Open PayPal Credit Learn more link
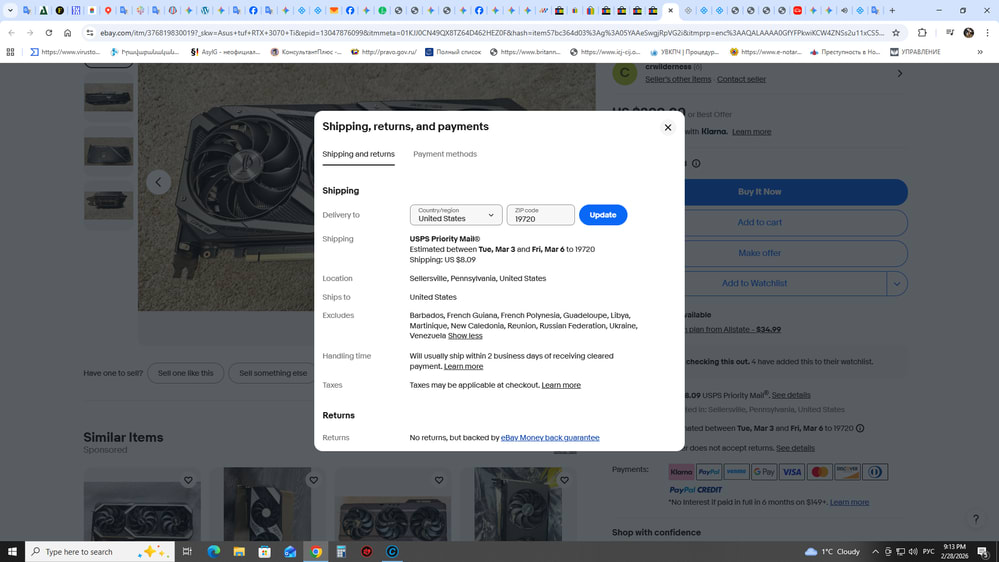 point(849,502)
